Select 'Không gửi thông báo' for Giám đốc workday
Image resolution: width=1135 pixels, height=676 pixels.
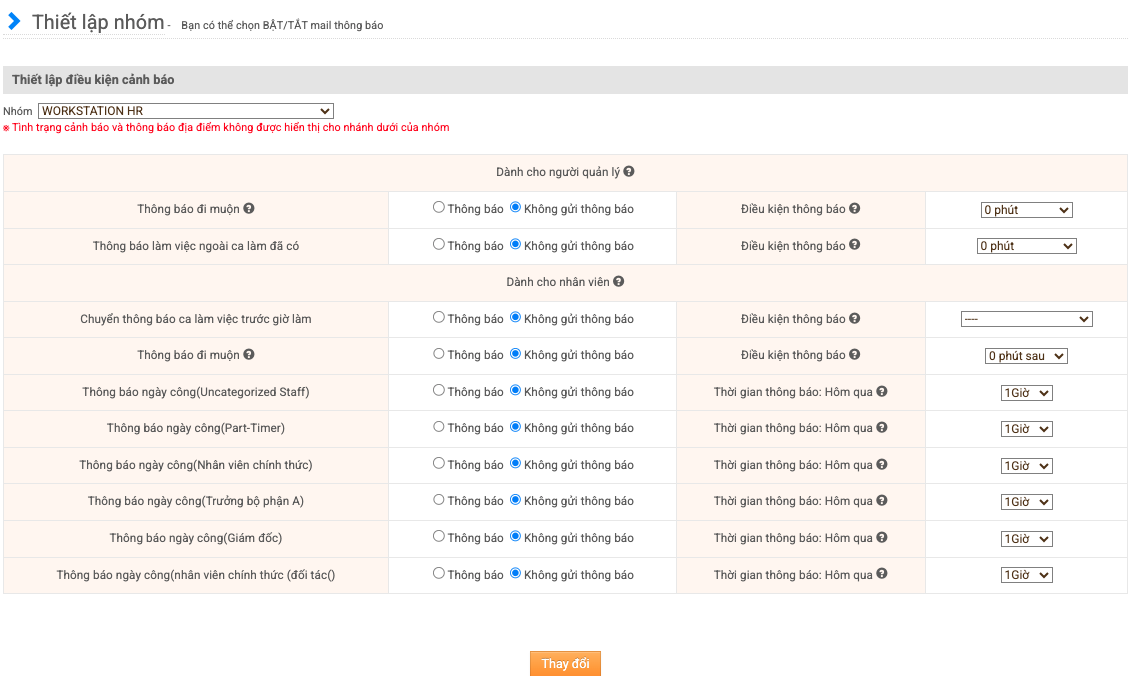tap(516, 537)
